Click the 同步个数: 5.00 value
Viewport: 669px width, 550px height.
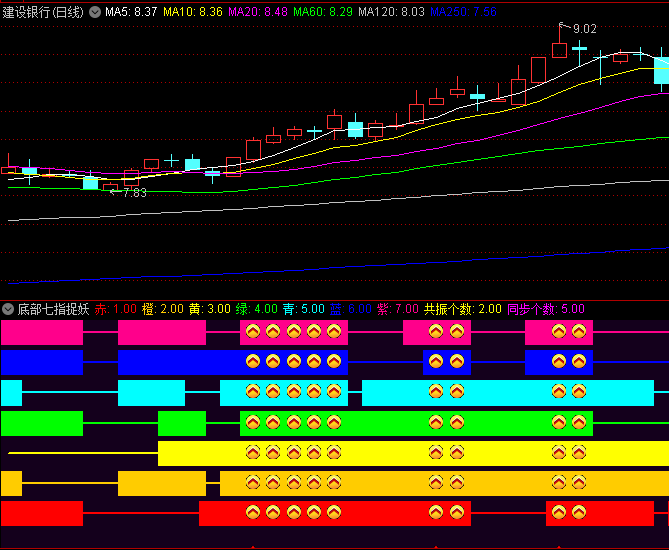pos(546,309)
